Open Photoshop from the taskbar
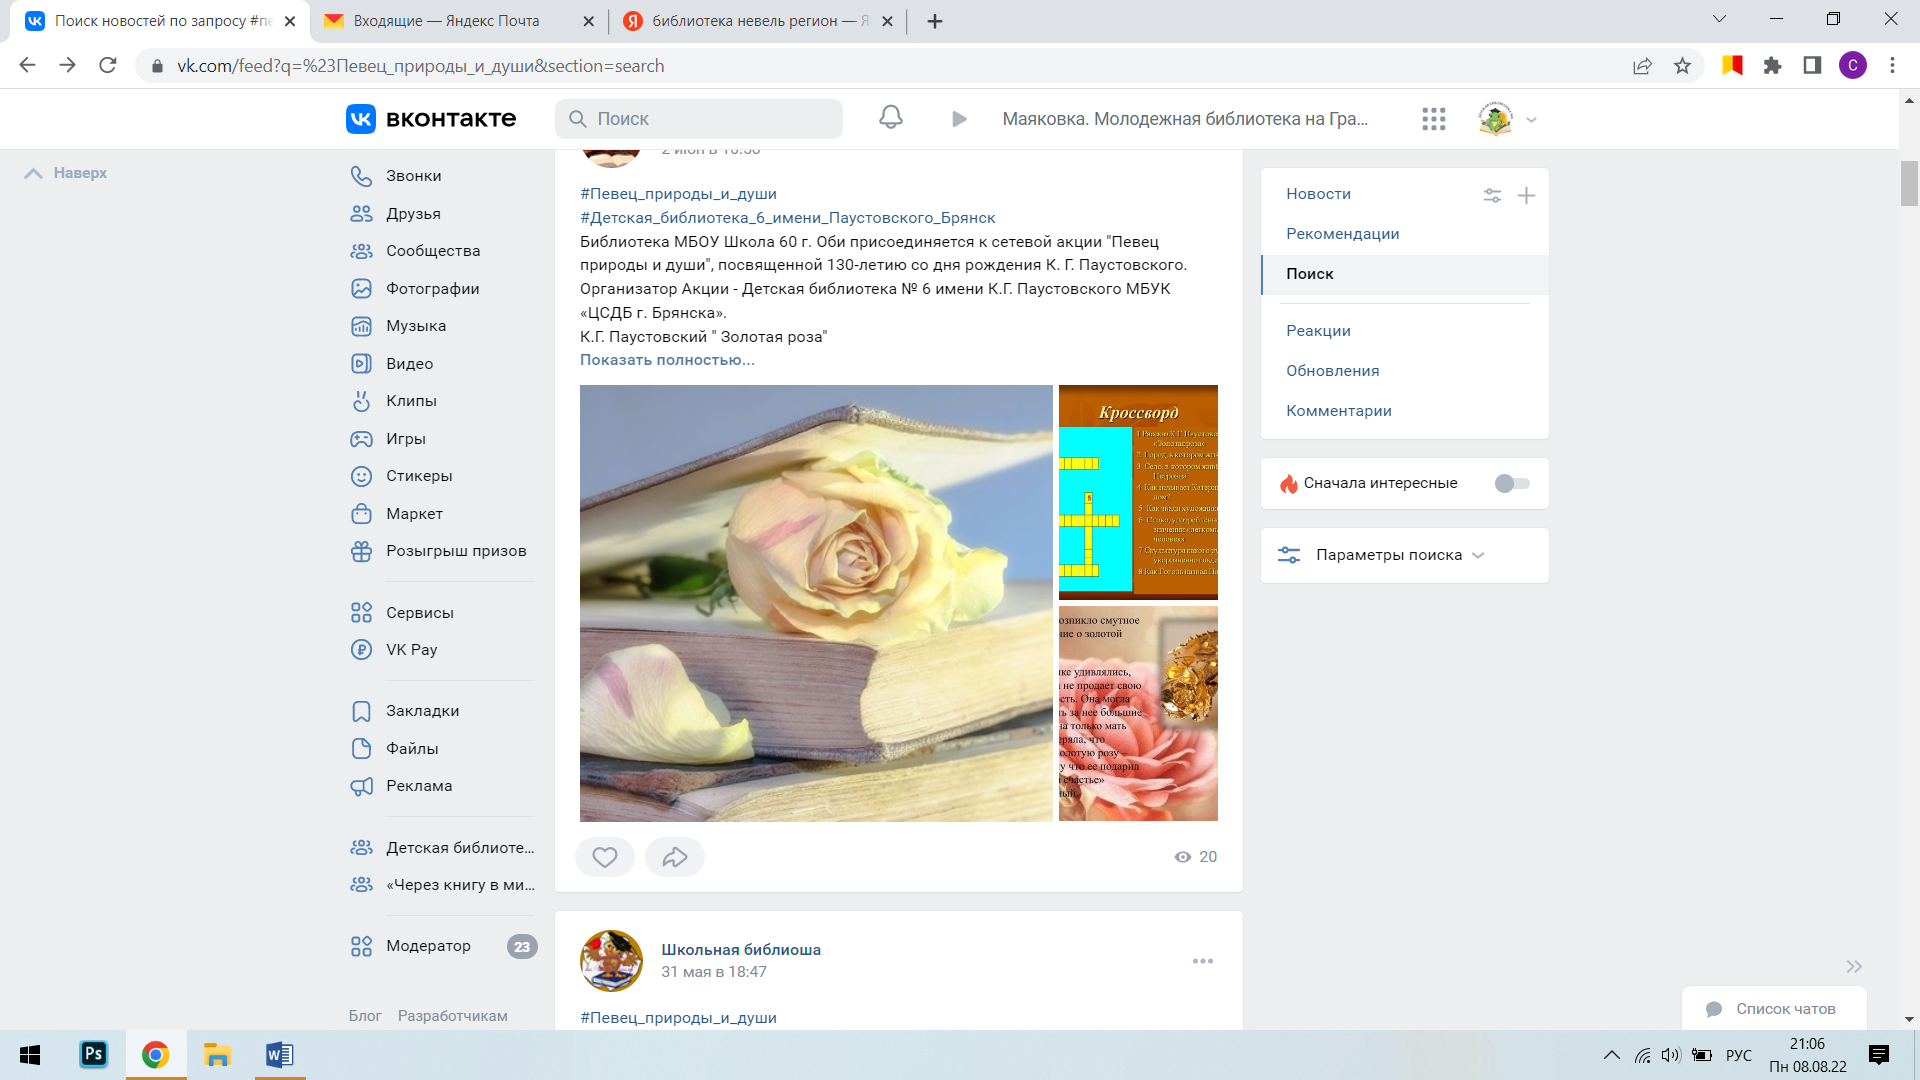 click(x=93, y=1054)
